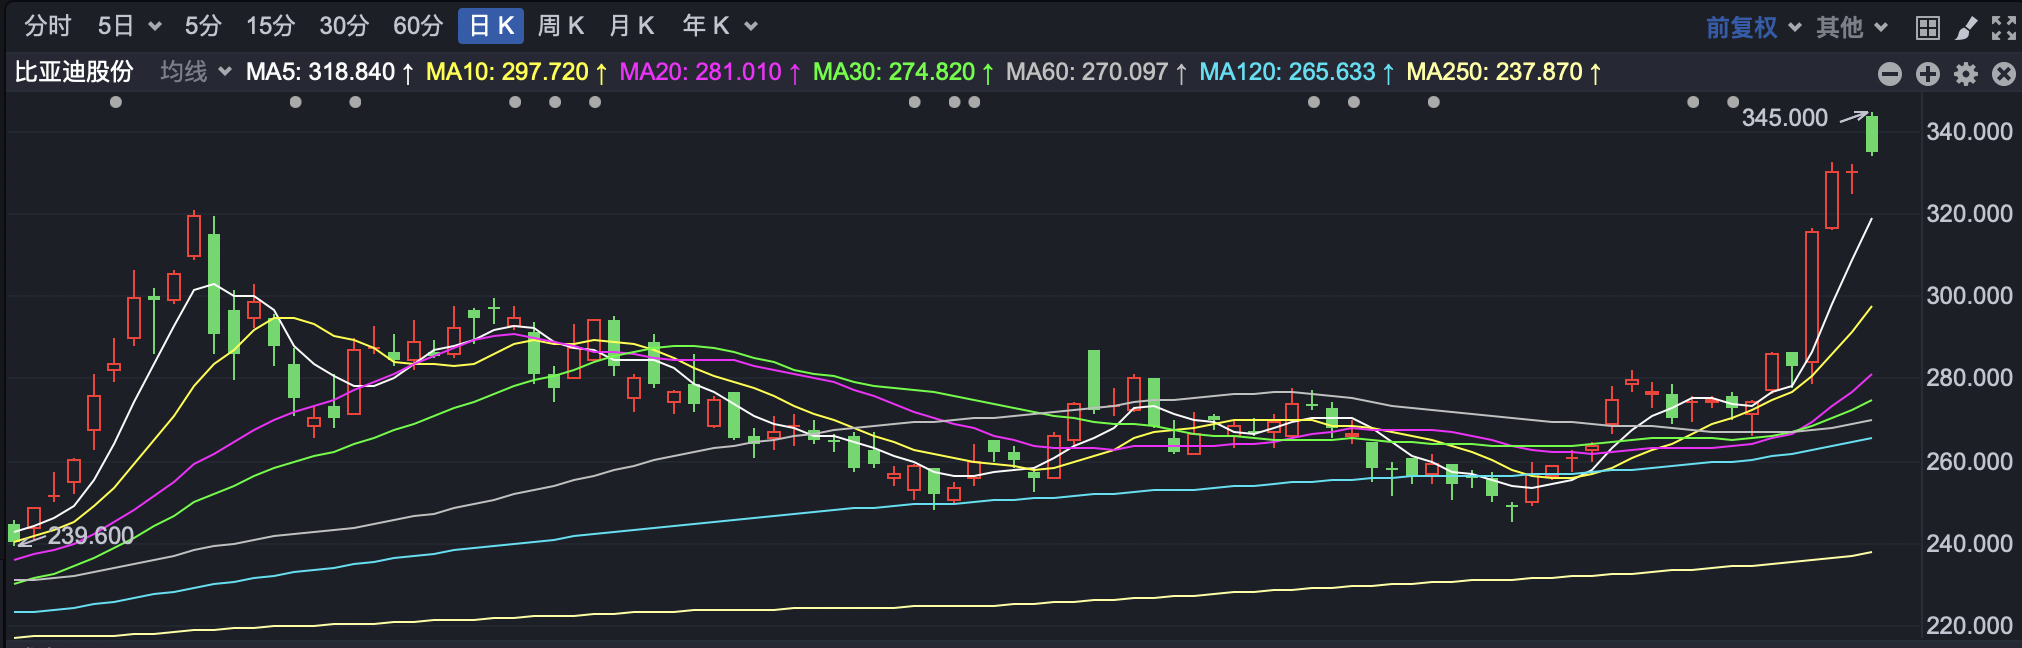Click the MA5: 318.840 indicator label
This screenshot has height=648, width=2022.
click(330, 72)
